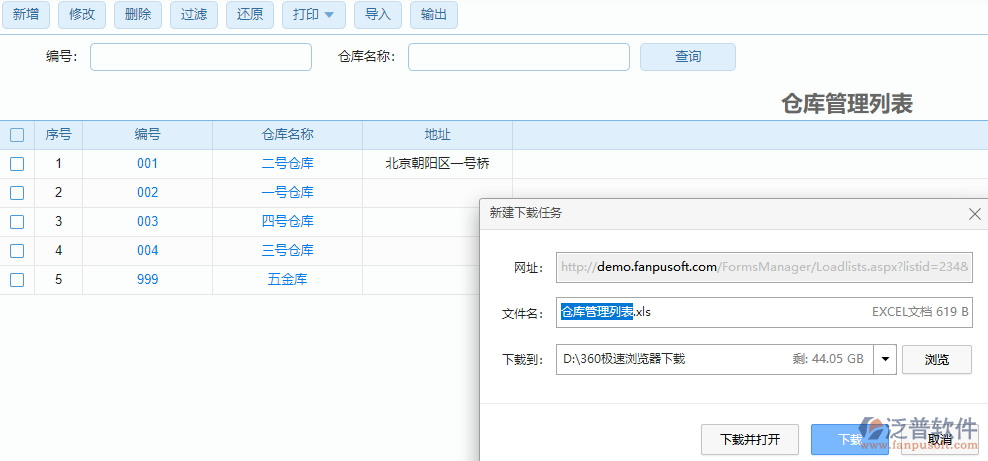Click the 导入 import button

click(x=378, y=15)
